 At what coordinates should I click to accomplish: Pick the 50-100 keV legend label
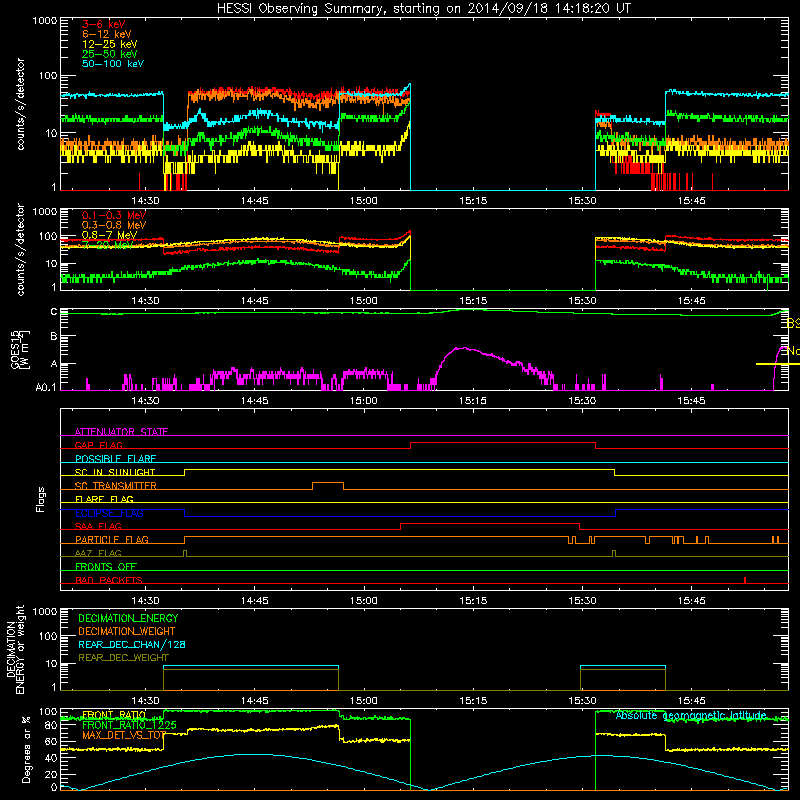coord(113,64)
